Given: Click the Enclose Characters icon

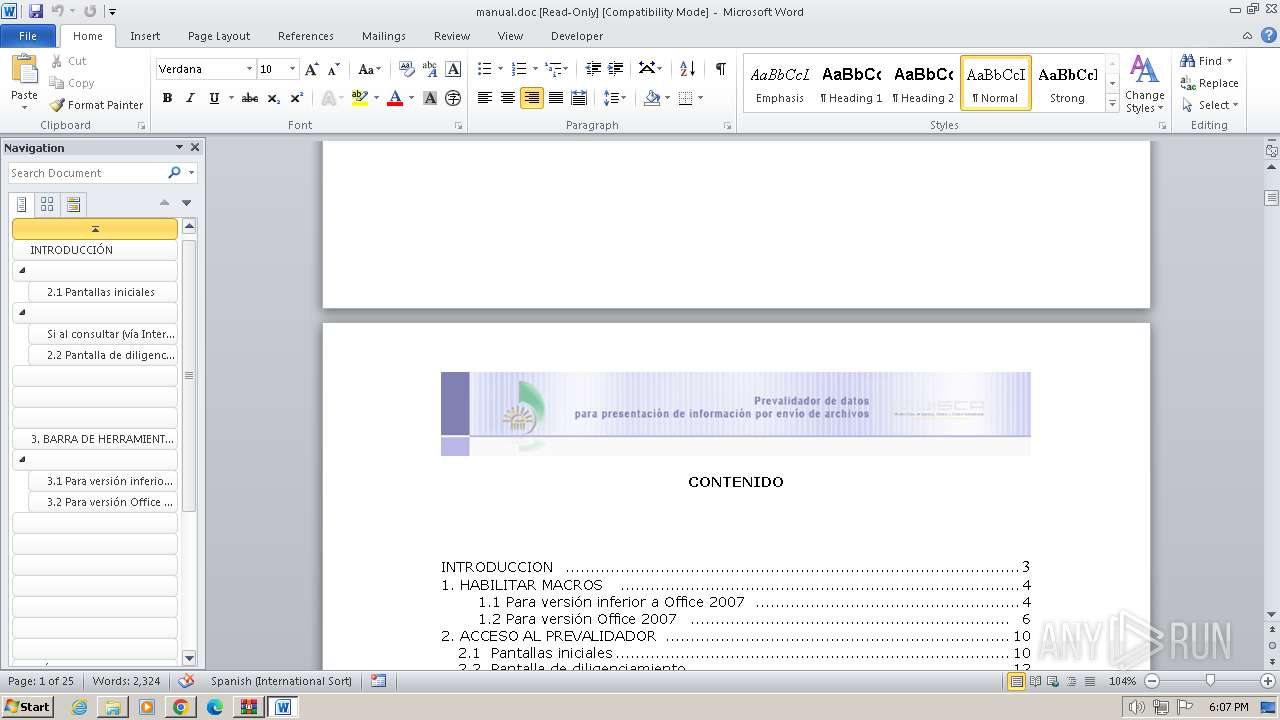Looking at the screenshot, I should (453, 98).
